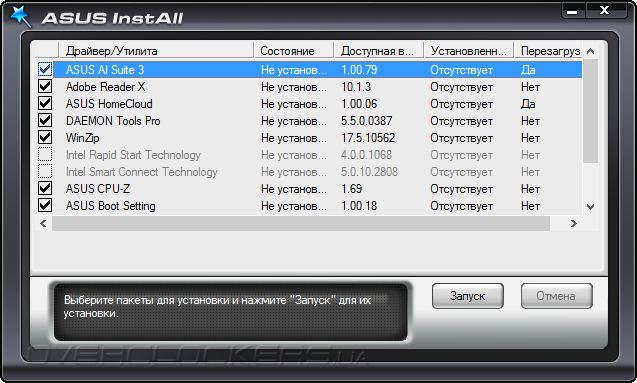This screenshot has height=383, width=637.
Task: Start installation with the Запуск button
Action: click(468, 296)
